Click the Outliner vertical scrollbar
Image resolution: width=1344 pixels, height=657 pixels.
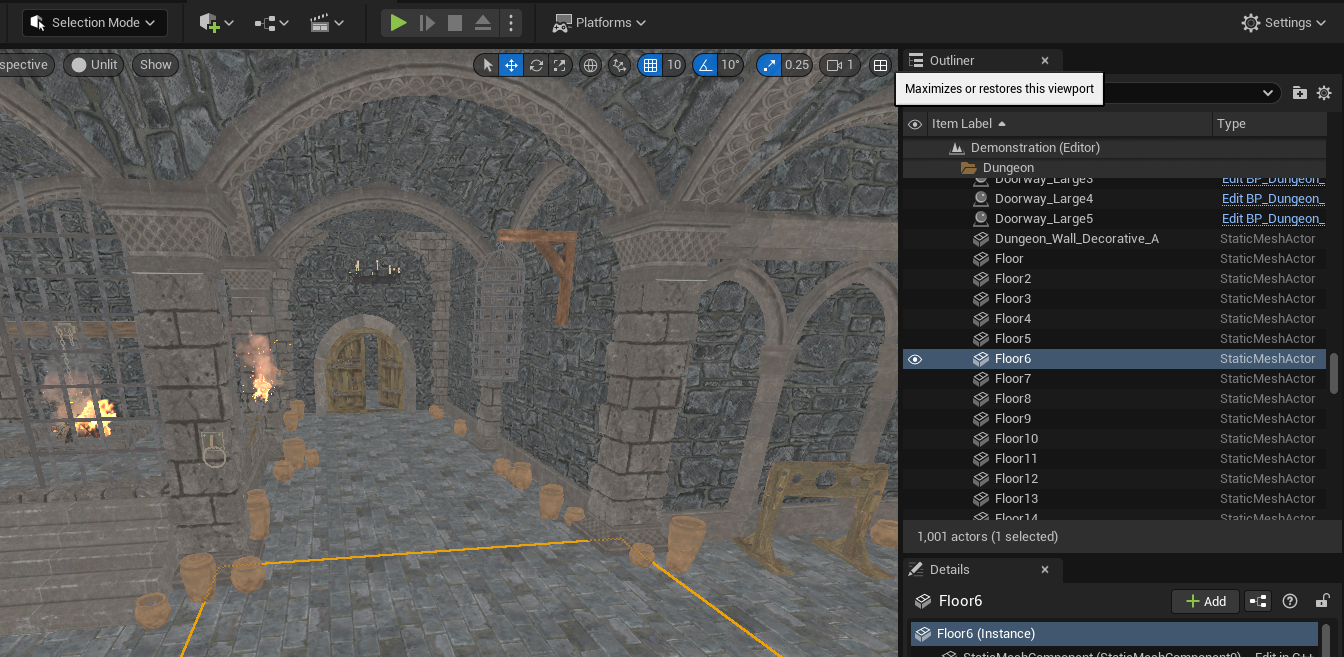coord(1333,372)
